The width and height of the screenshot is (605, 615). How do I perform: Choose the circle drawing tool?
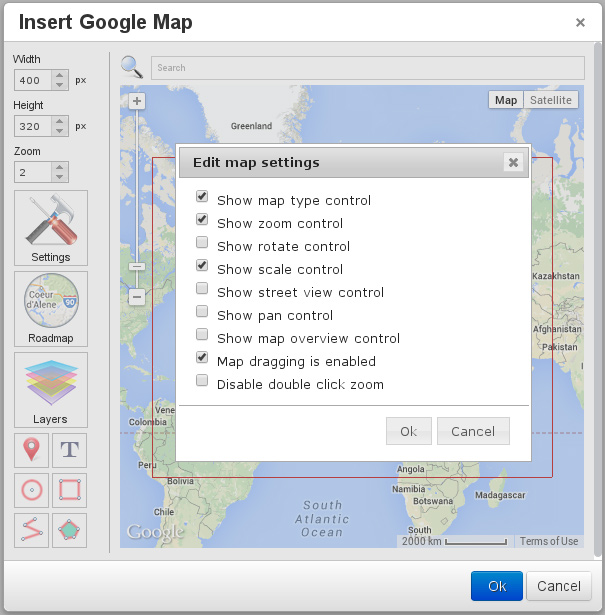tap(32, 490)
